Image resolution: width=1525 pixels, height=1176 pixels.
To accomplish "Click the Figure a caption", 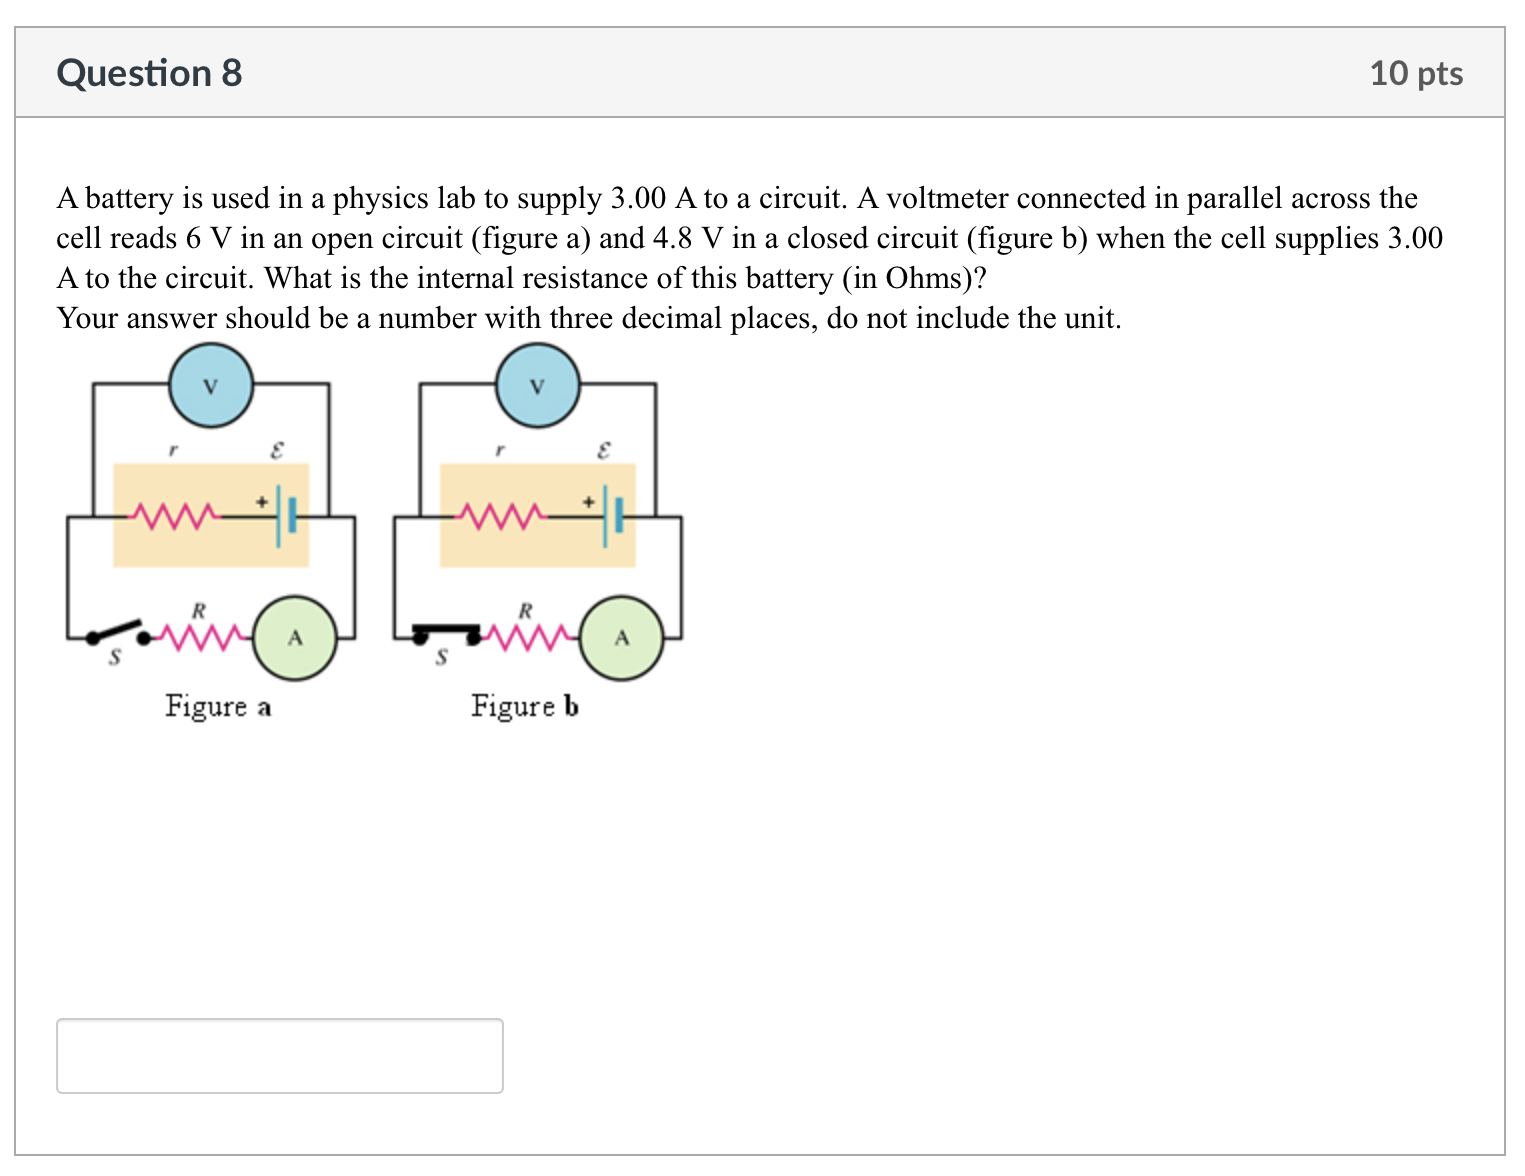I will click(x=219, y=707).
